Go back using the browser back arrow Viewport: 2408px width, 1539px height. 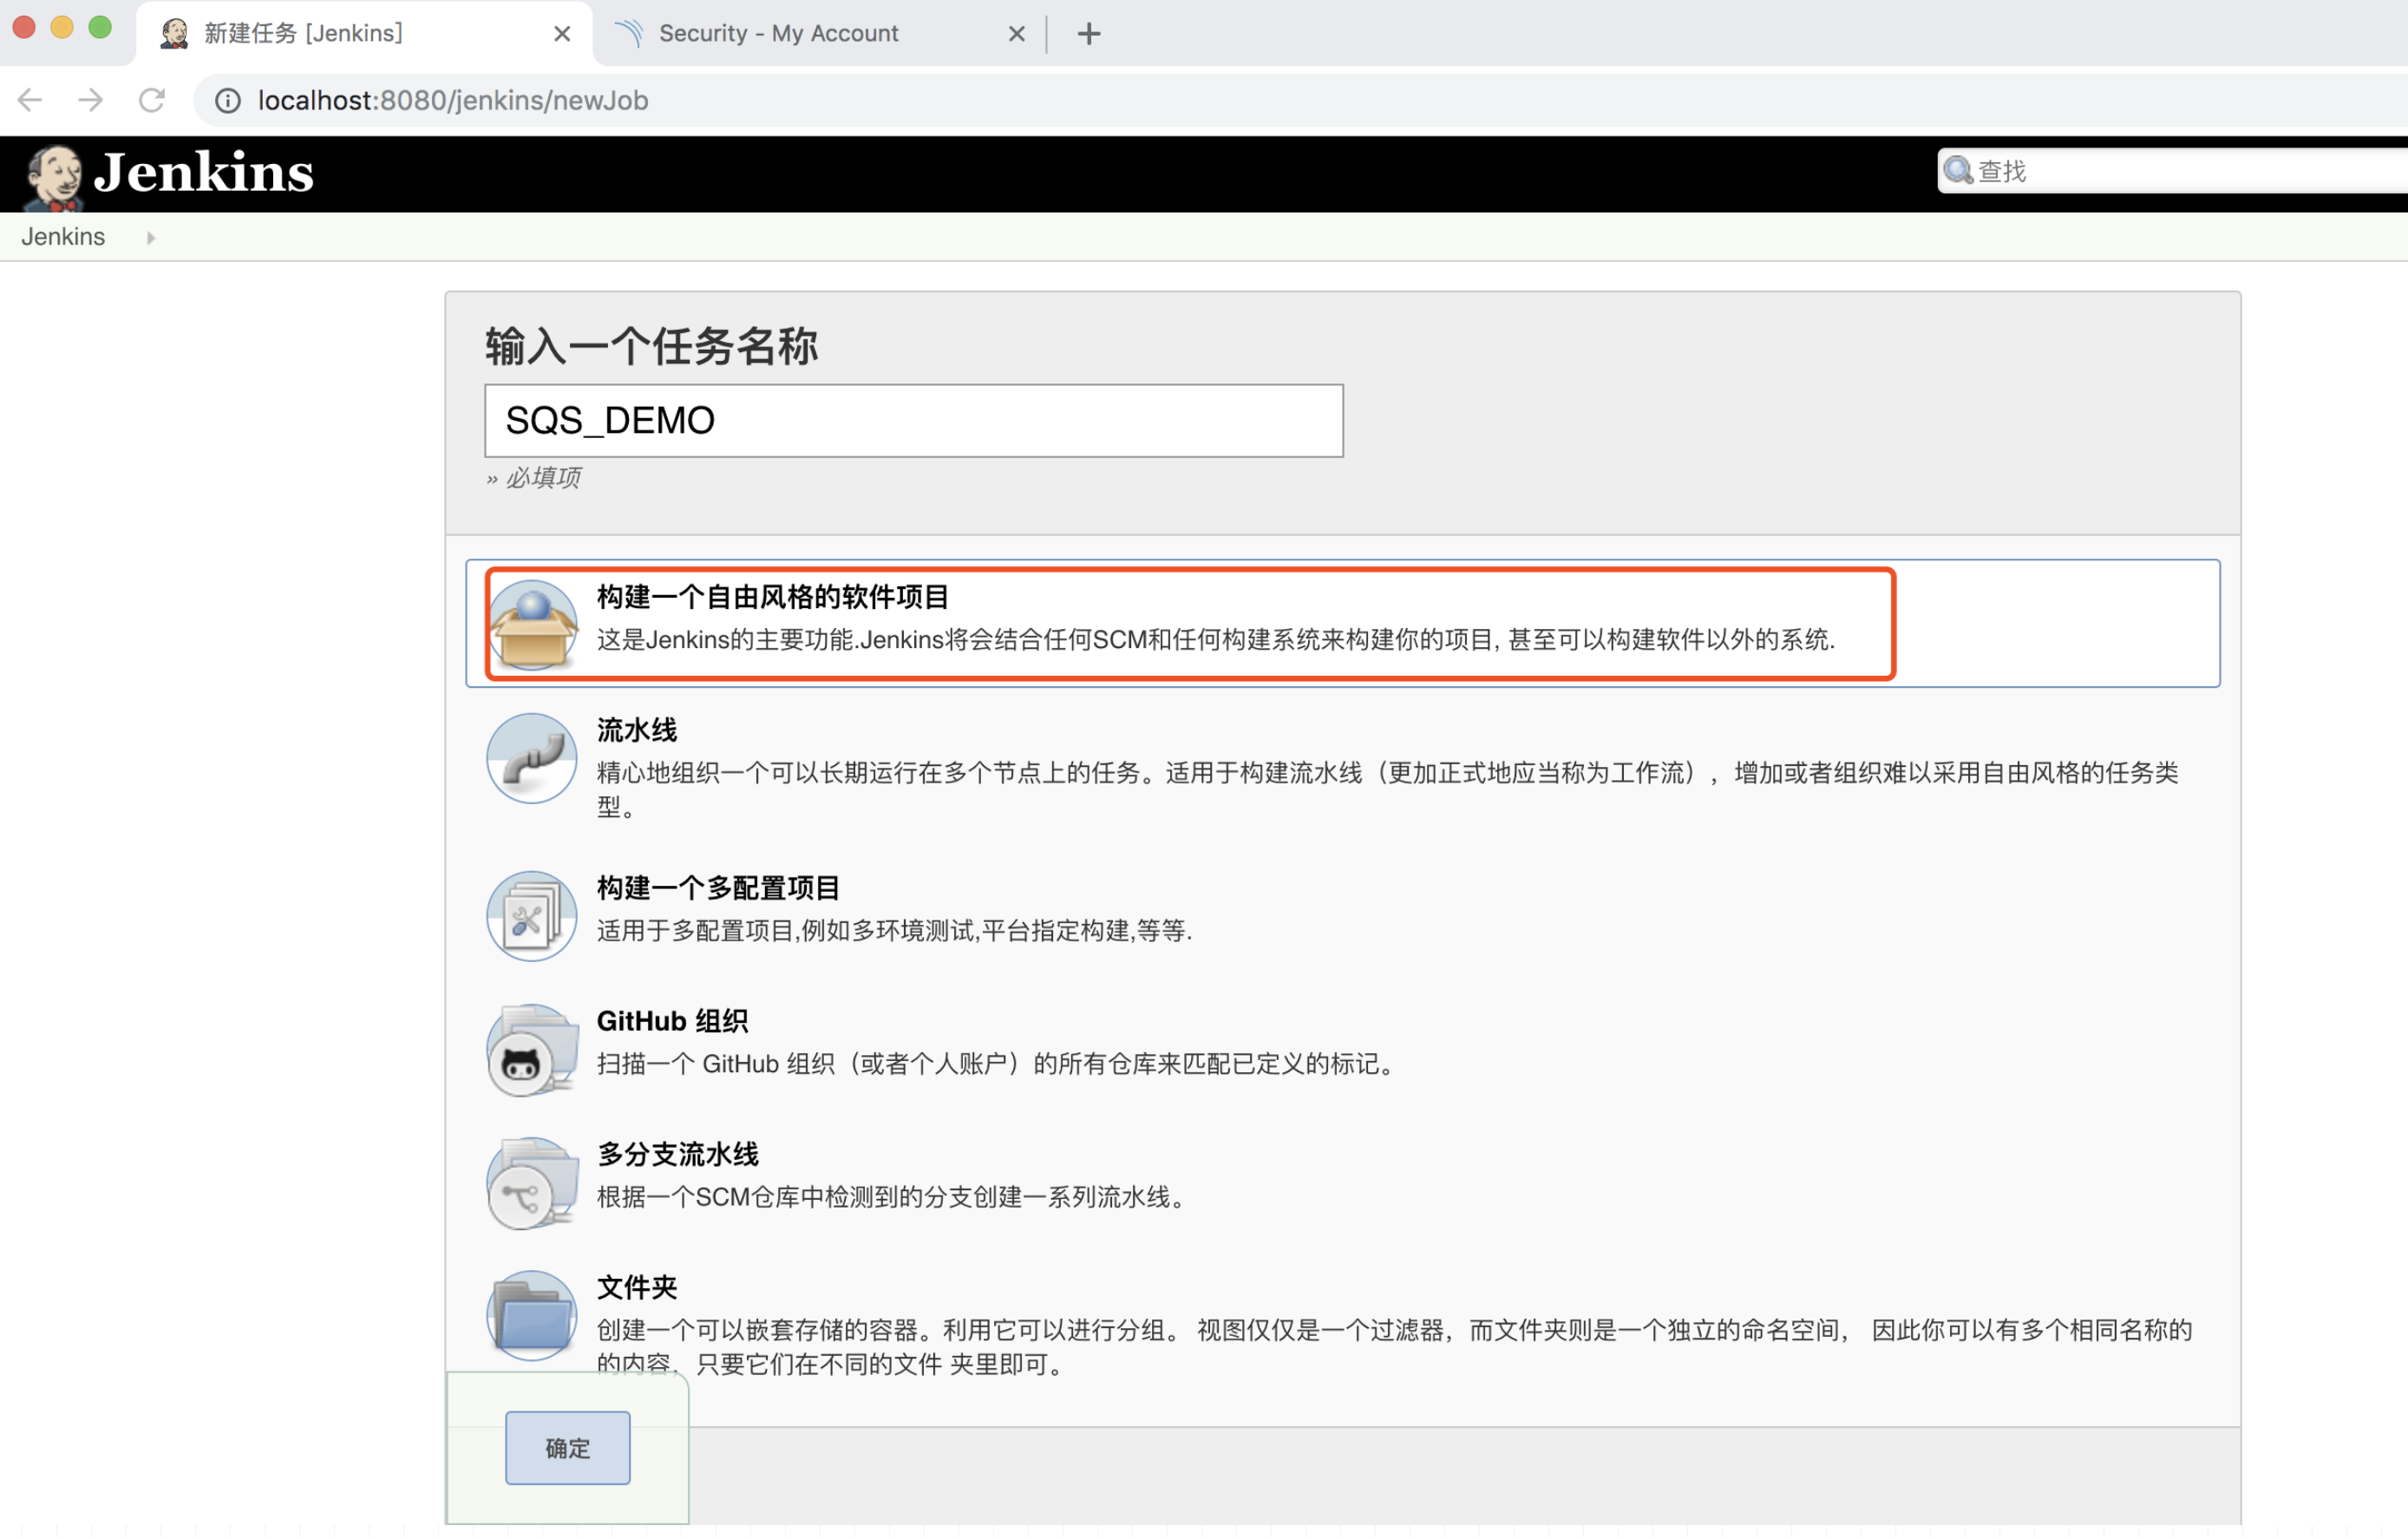(x=30, y=100)
